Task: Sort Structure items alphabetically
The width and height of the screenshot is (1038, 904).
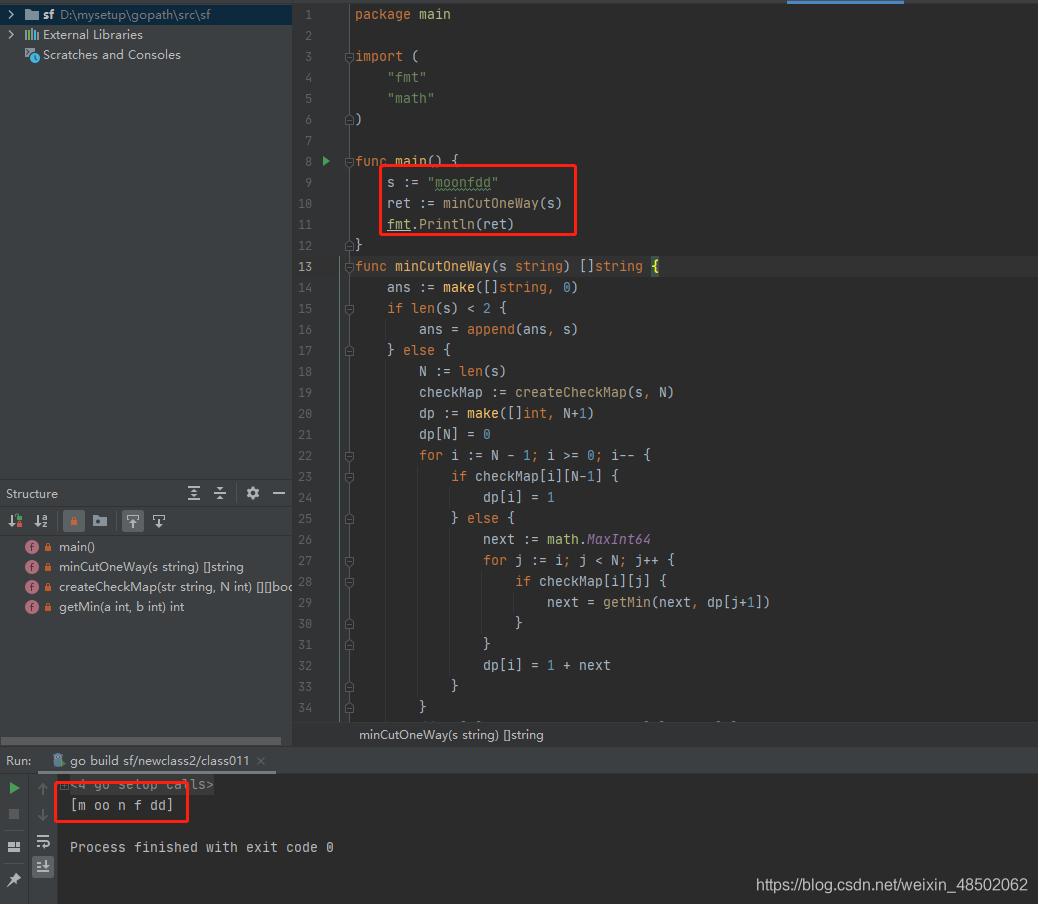Action: coord(41,521)
